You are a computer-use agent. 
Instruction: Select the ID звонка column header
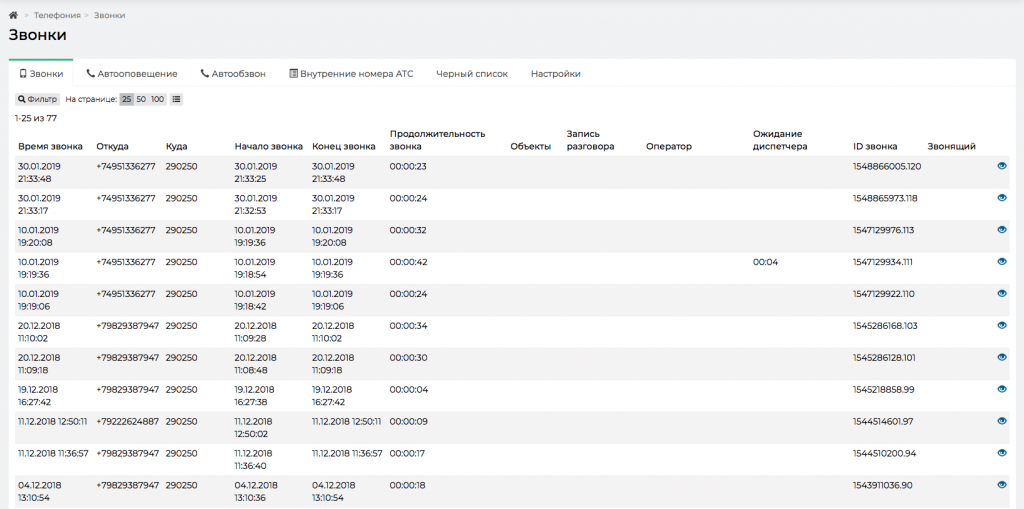(875, 146)
